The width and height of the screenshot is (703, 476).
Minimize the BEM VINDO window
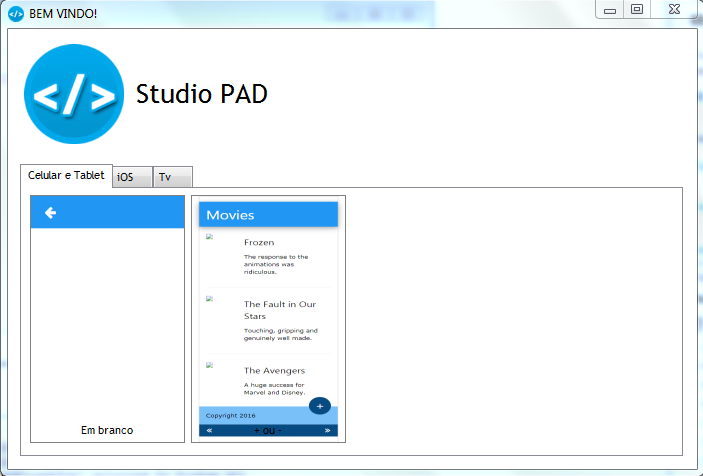click(610, 10)
